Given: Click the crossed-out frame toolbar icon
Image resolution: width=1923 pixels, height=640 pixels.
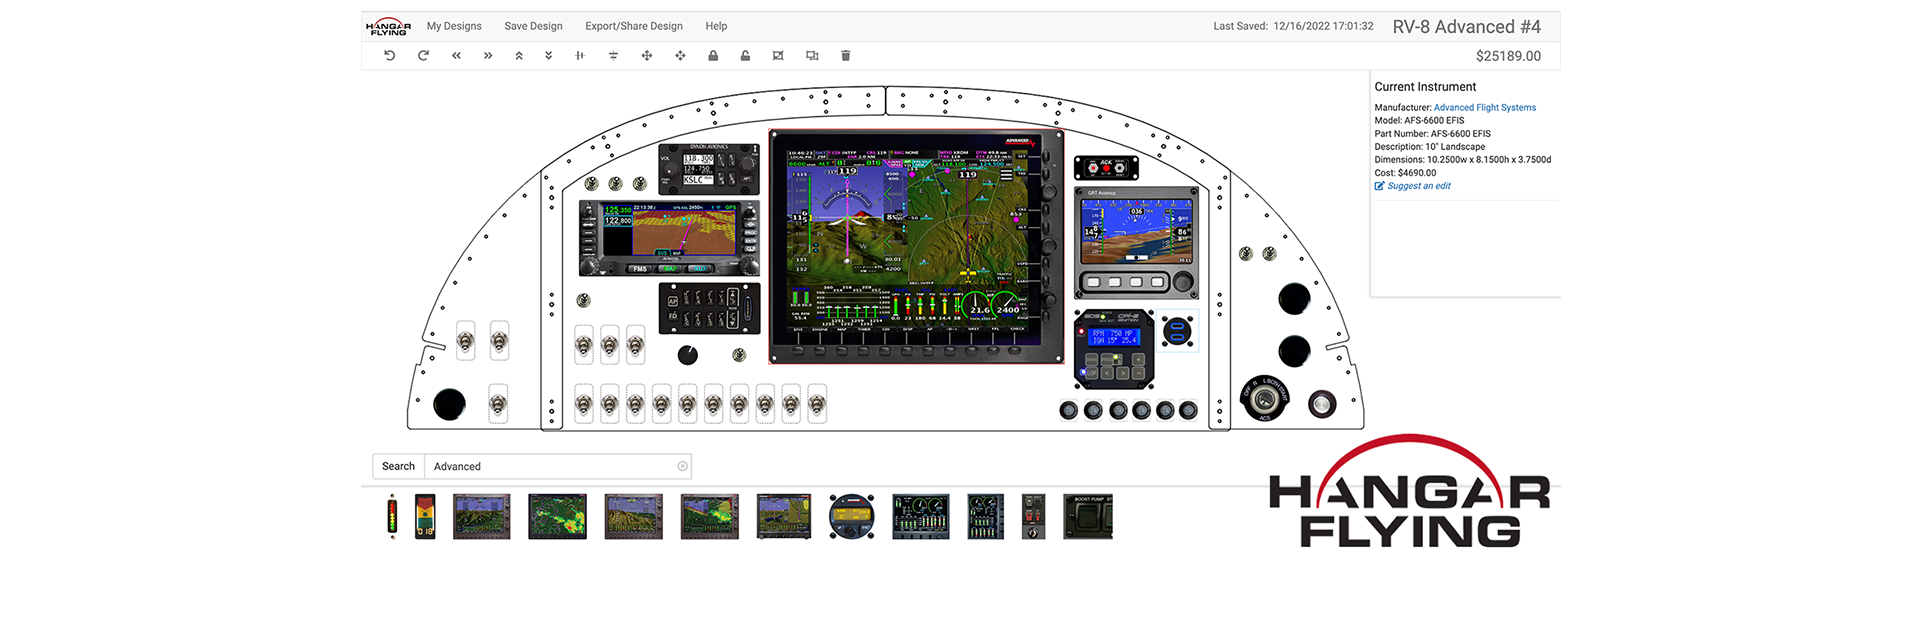Looking at the screenshot, I should tap(778, 56).
